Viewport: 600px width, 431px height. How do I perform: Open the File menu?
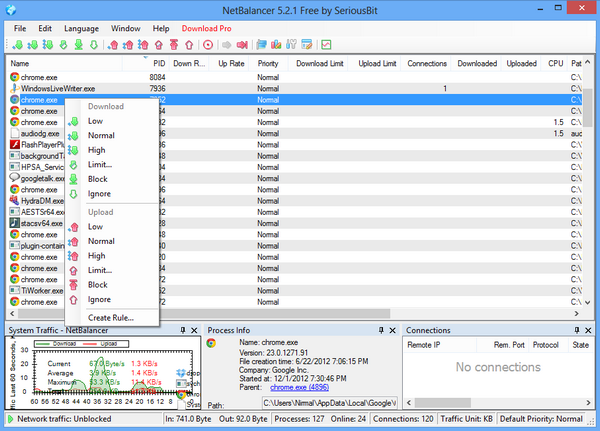pyautogui.click(x=20, y=28)
